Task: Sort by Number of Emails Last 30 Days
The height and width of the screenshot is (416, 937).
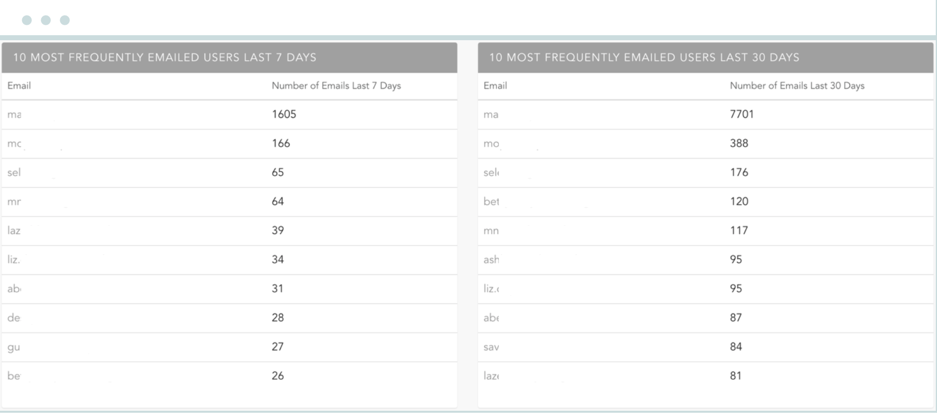Action: [797, 85]
